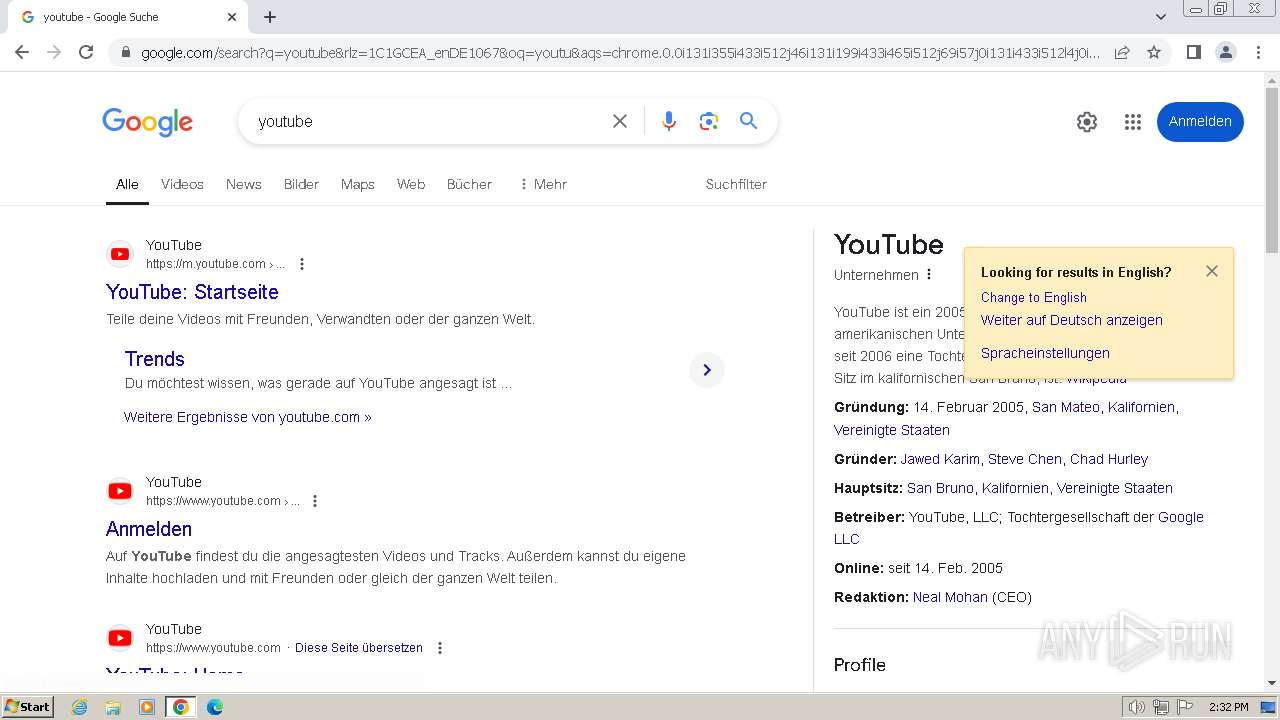Screen dimensions: 1280x720
Task: Open Vereinigte Staaten link under Gründung
Action: 892,430
